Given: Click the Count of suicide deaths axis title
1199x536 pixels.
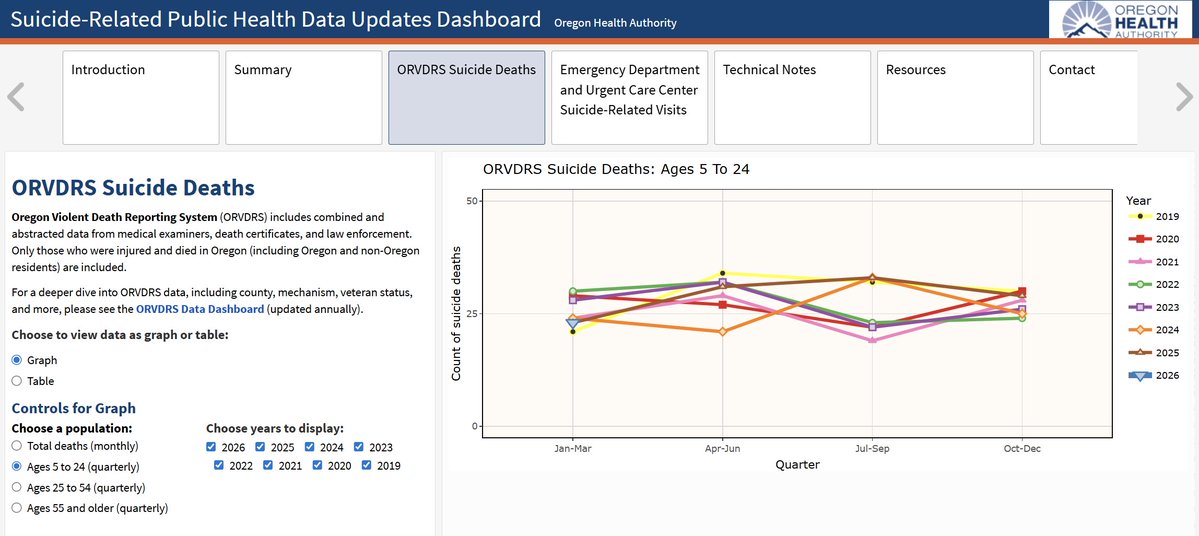Looking at the screenshot, I should click(457, 313).
